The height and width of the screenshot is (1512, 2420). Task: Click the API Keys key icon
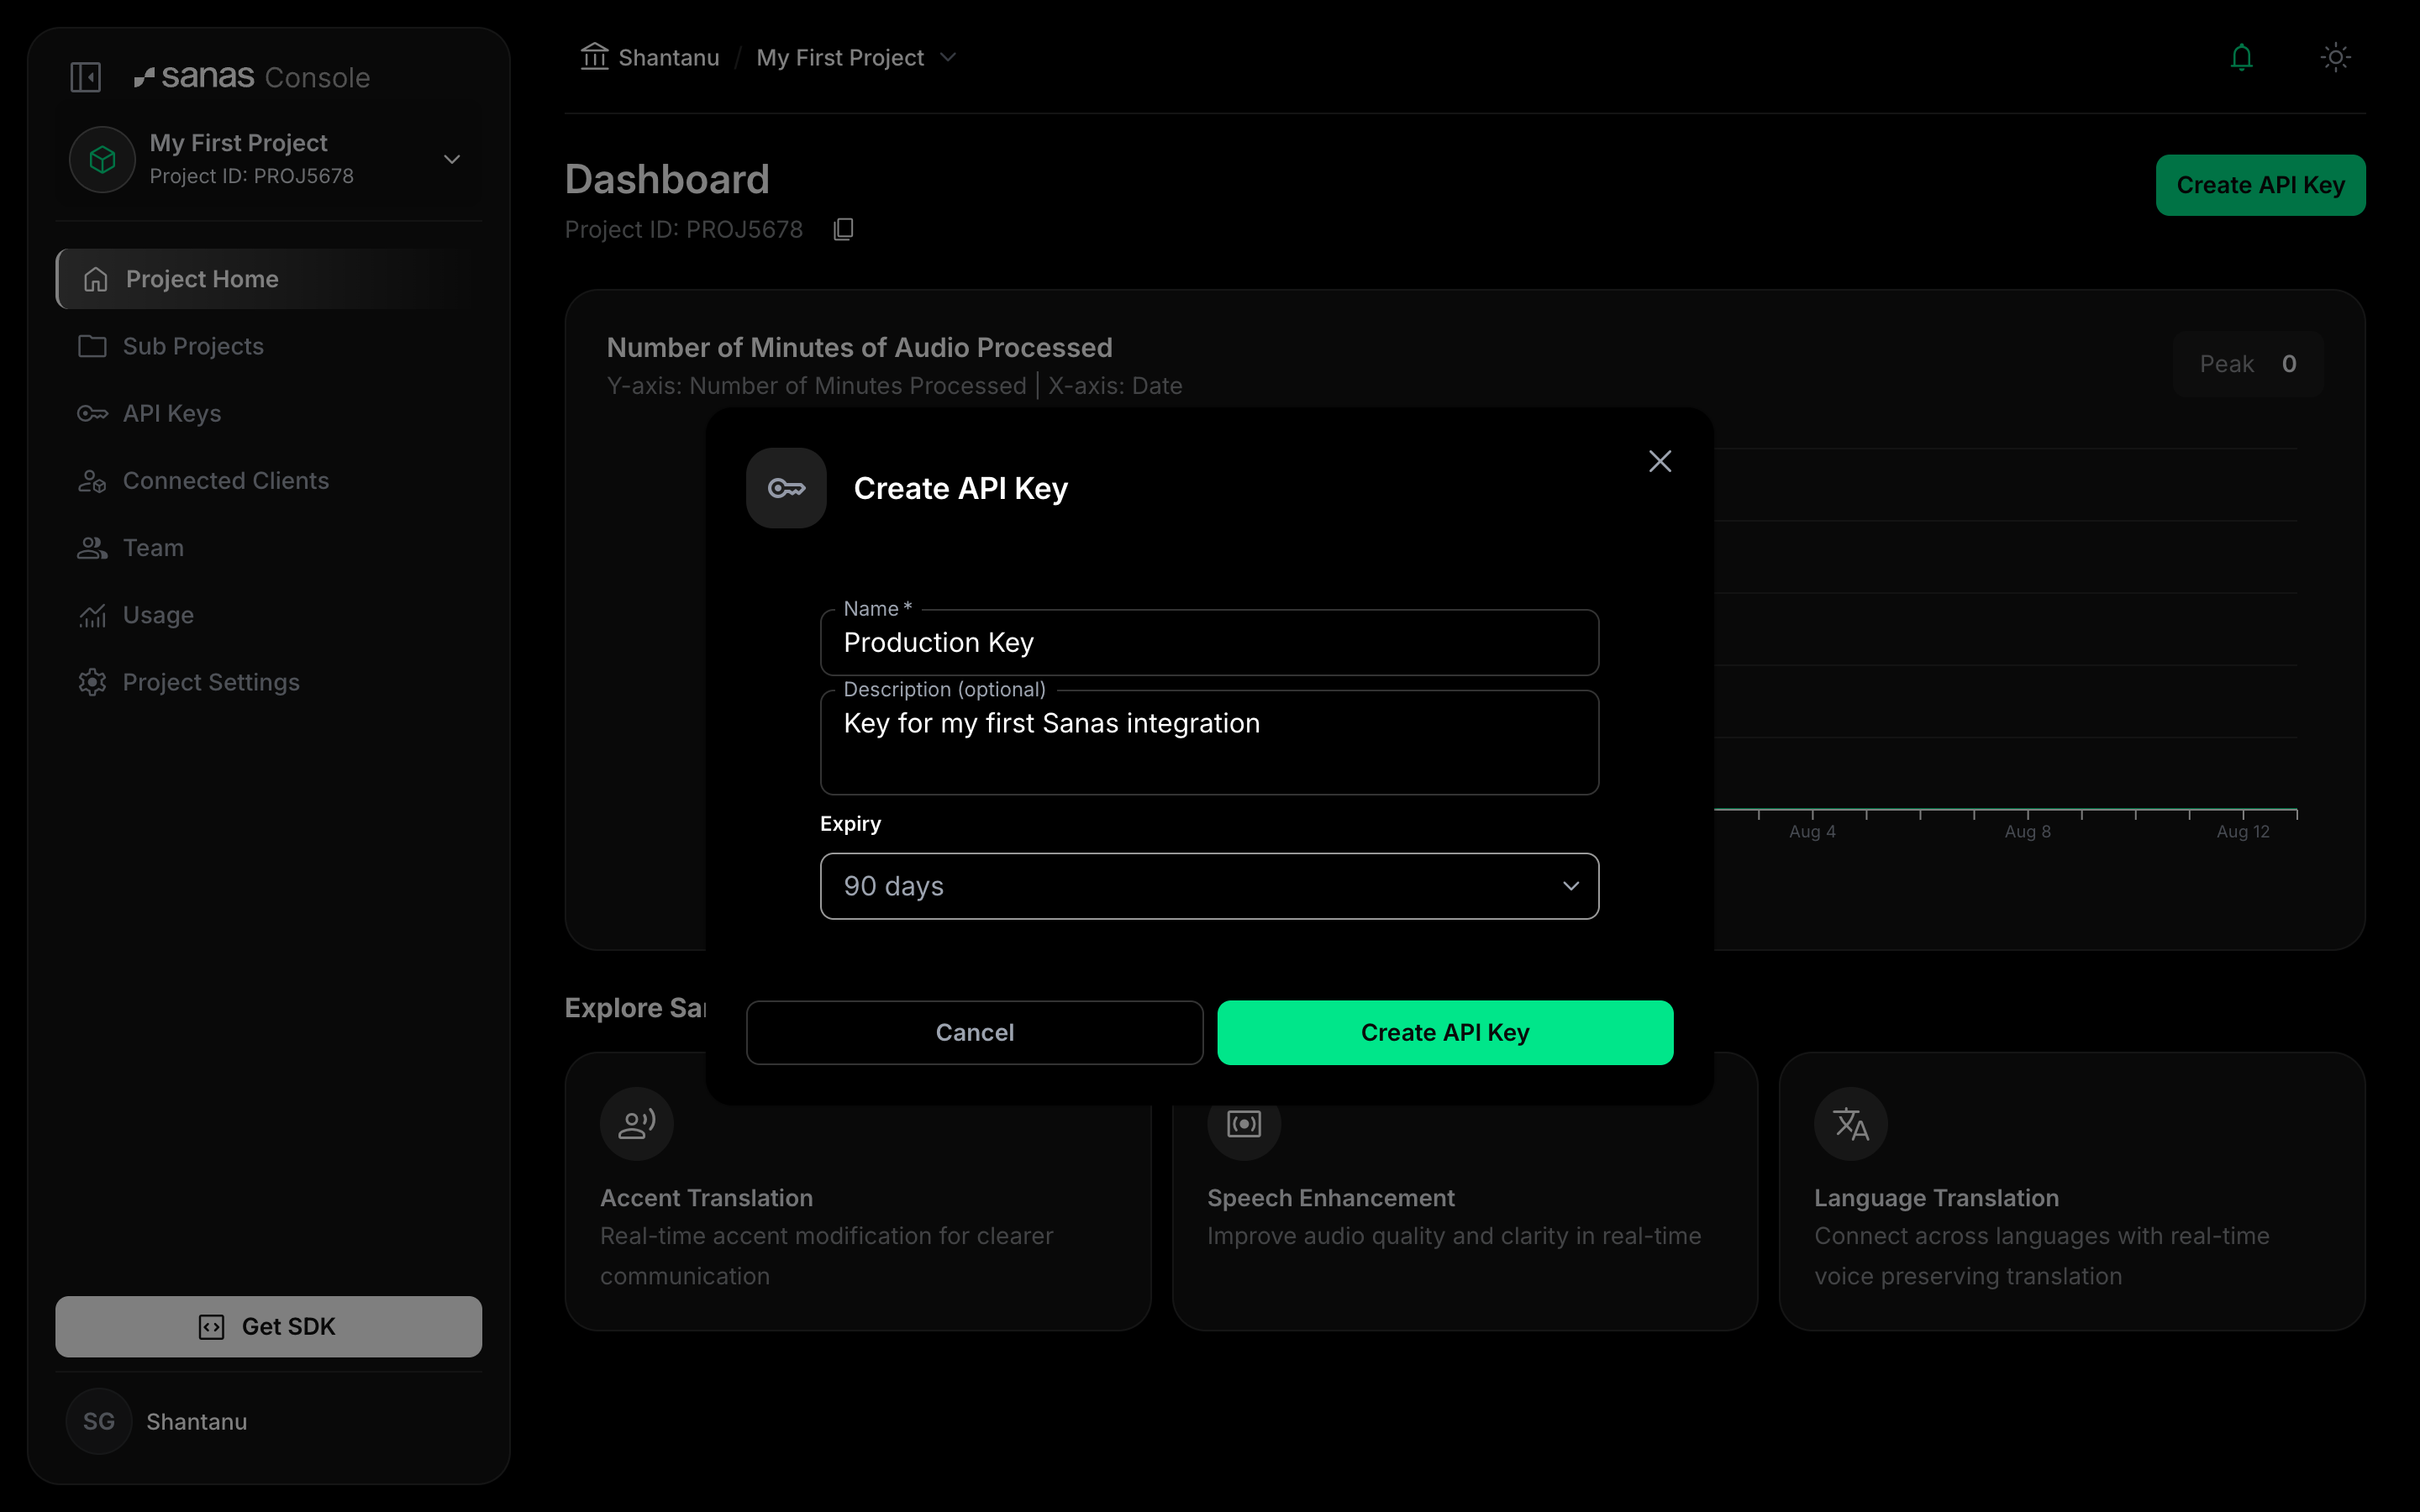tap(92, 413)
